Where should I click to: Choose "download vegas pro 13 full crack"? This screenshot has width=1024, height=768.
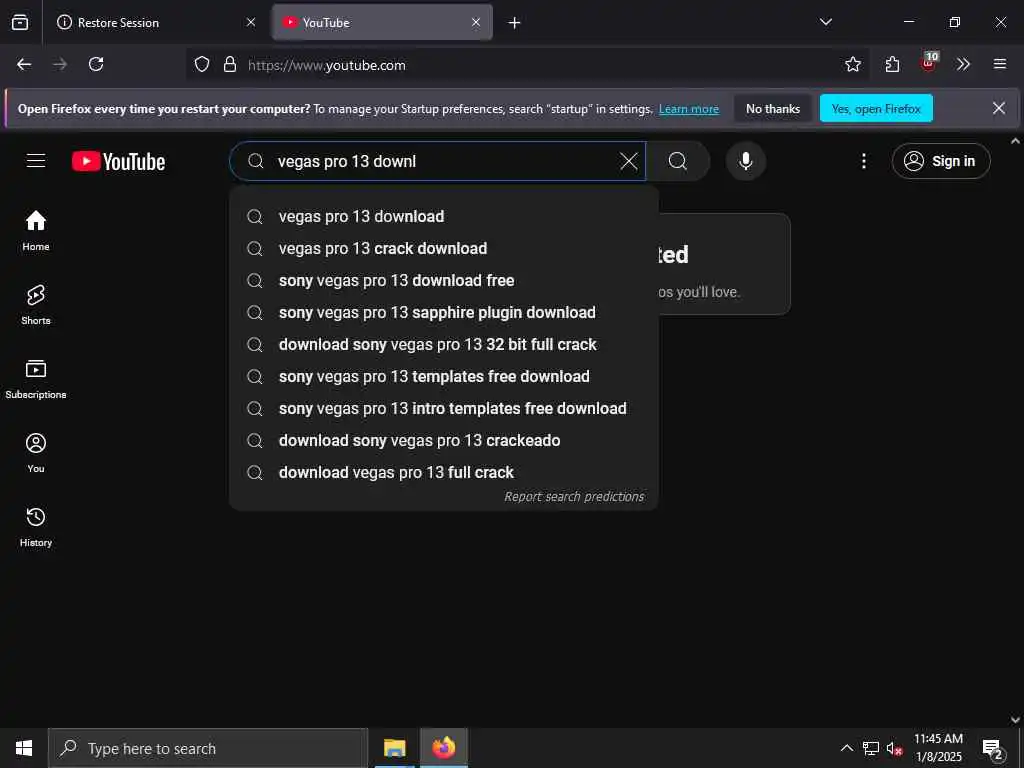tap(443, 472)
